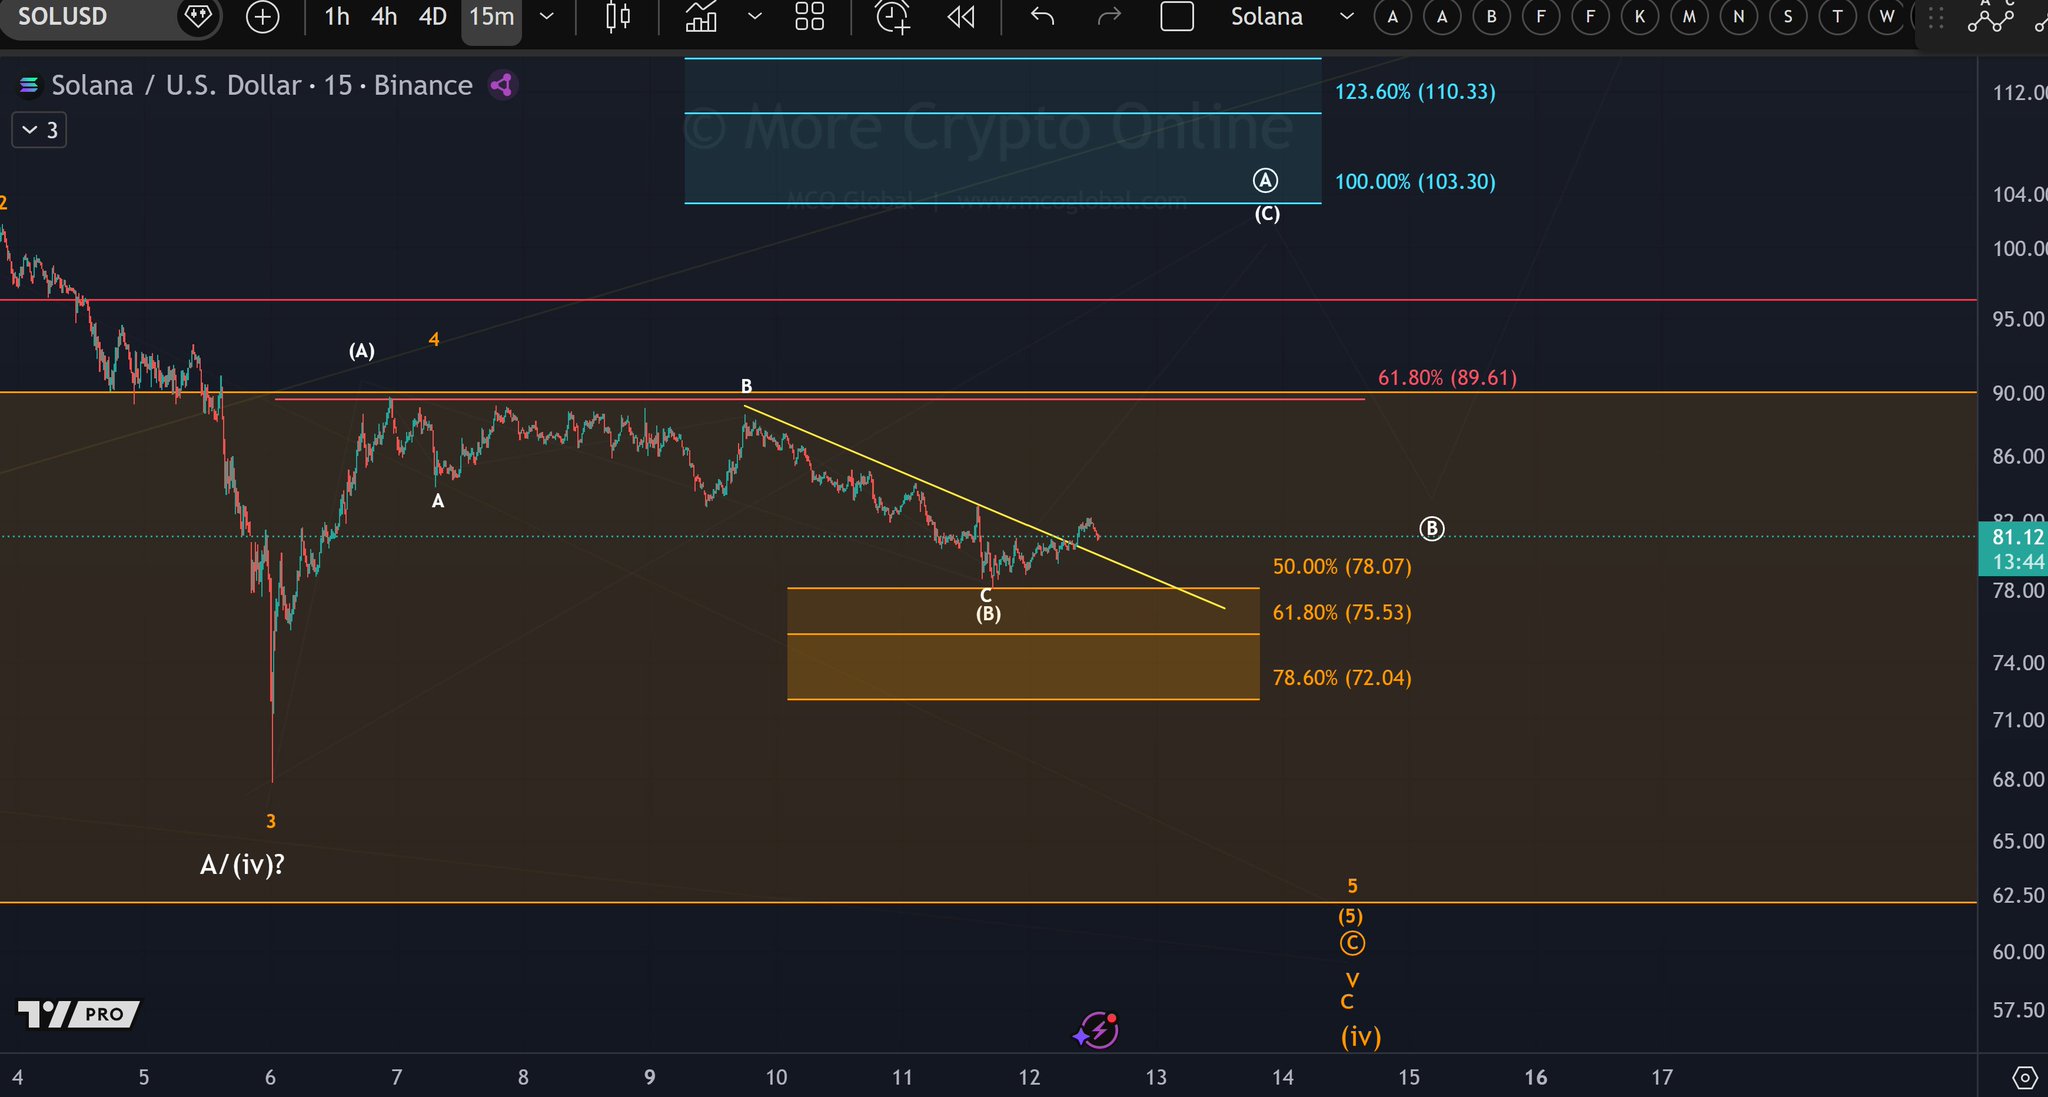Open the indicator templates grid icon

(x=809, y=17)
